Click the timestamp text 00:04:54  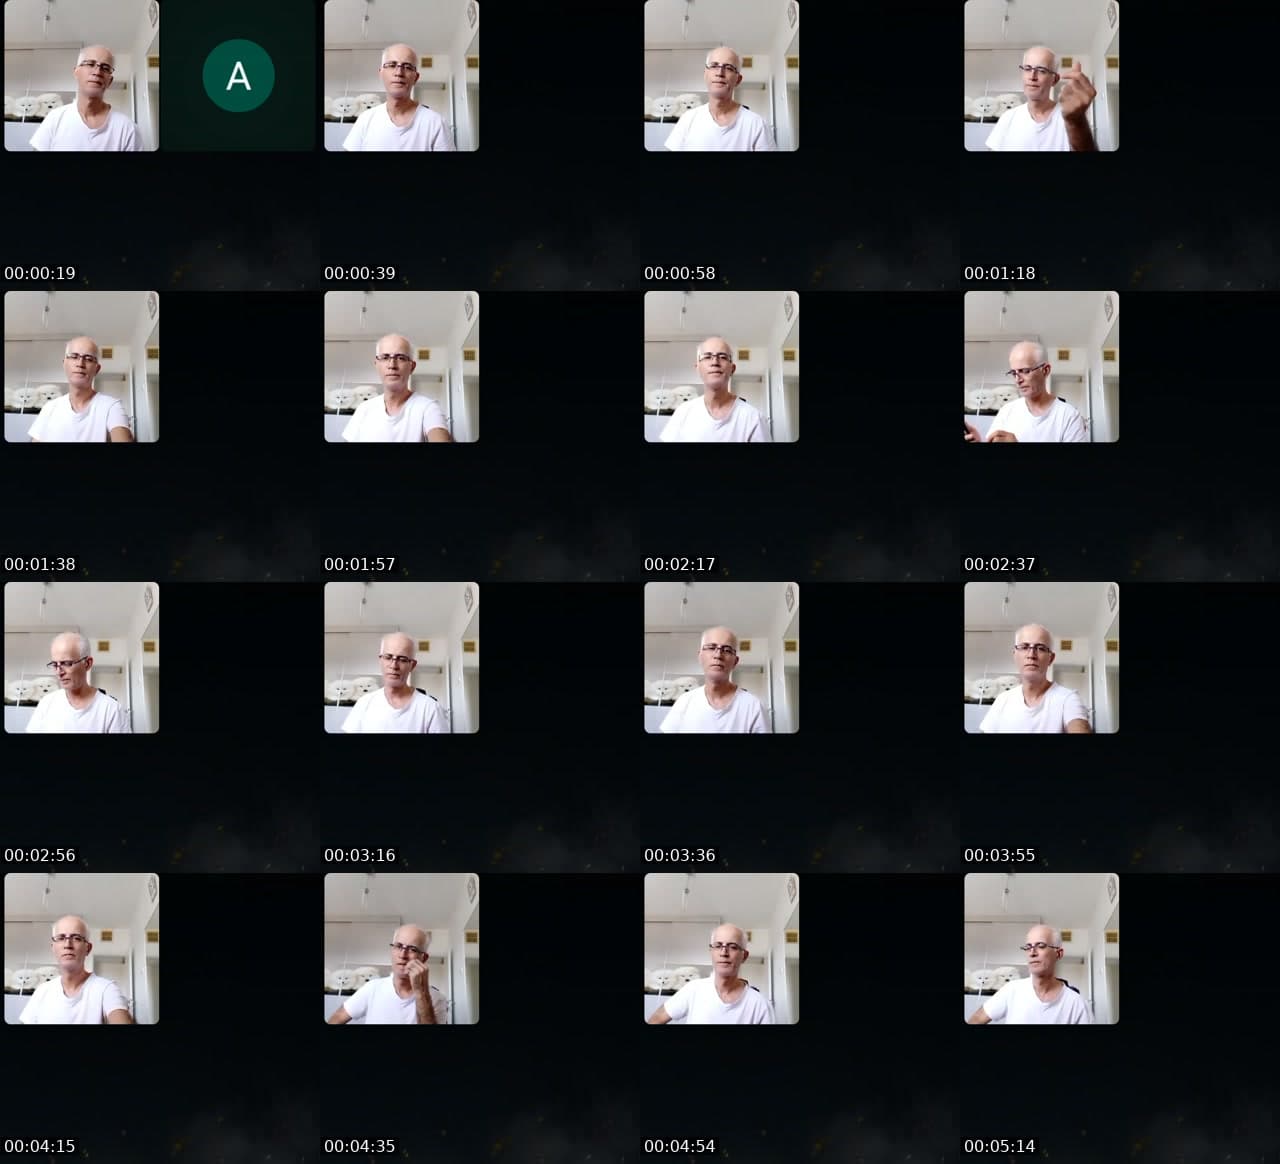[x=680, y=1146]
